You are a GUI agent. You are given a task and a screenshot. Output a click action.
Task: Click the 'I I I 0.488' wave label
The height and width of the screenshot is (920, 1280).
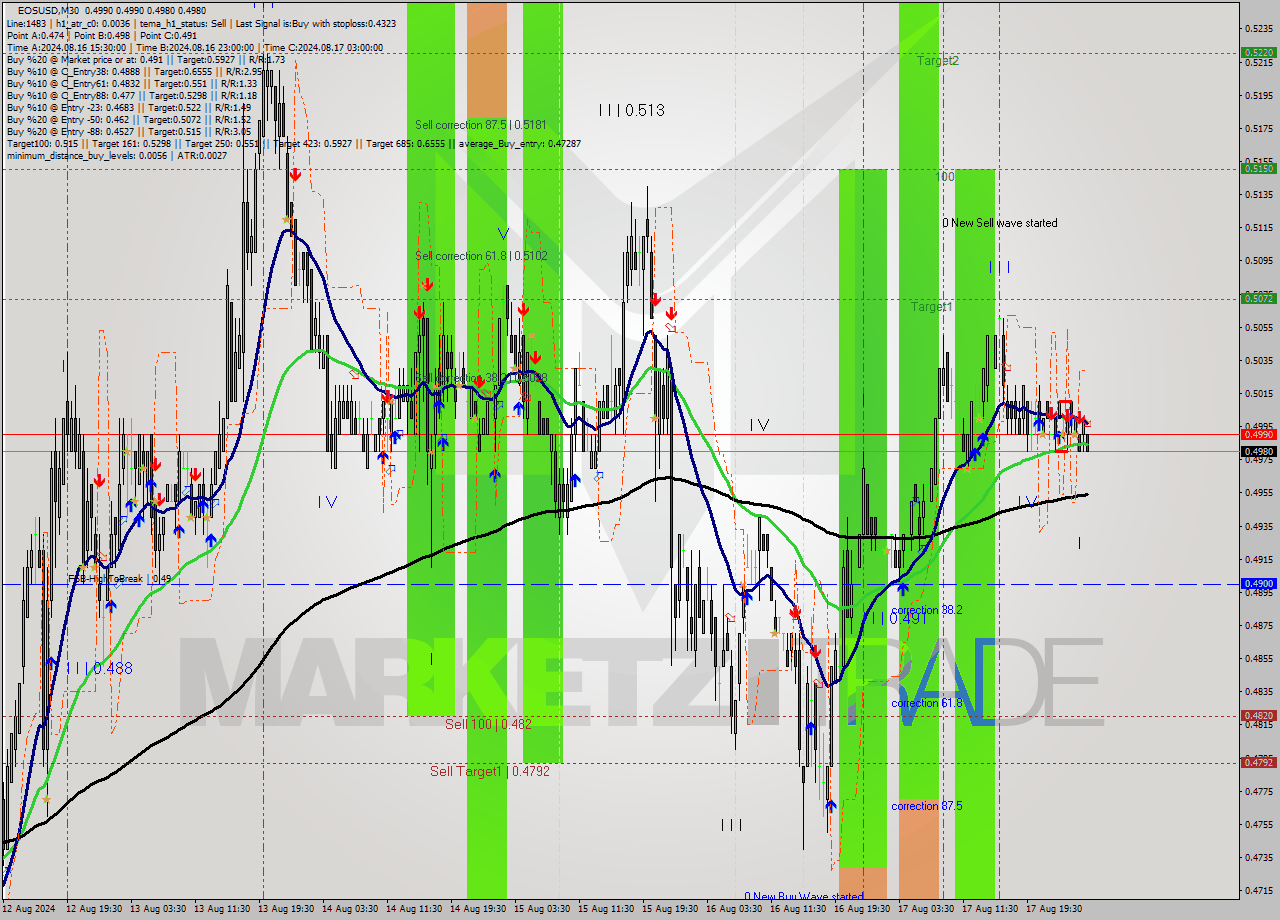(99, 668)
